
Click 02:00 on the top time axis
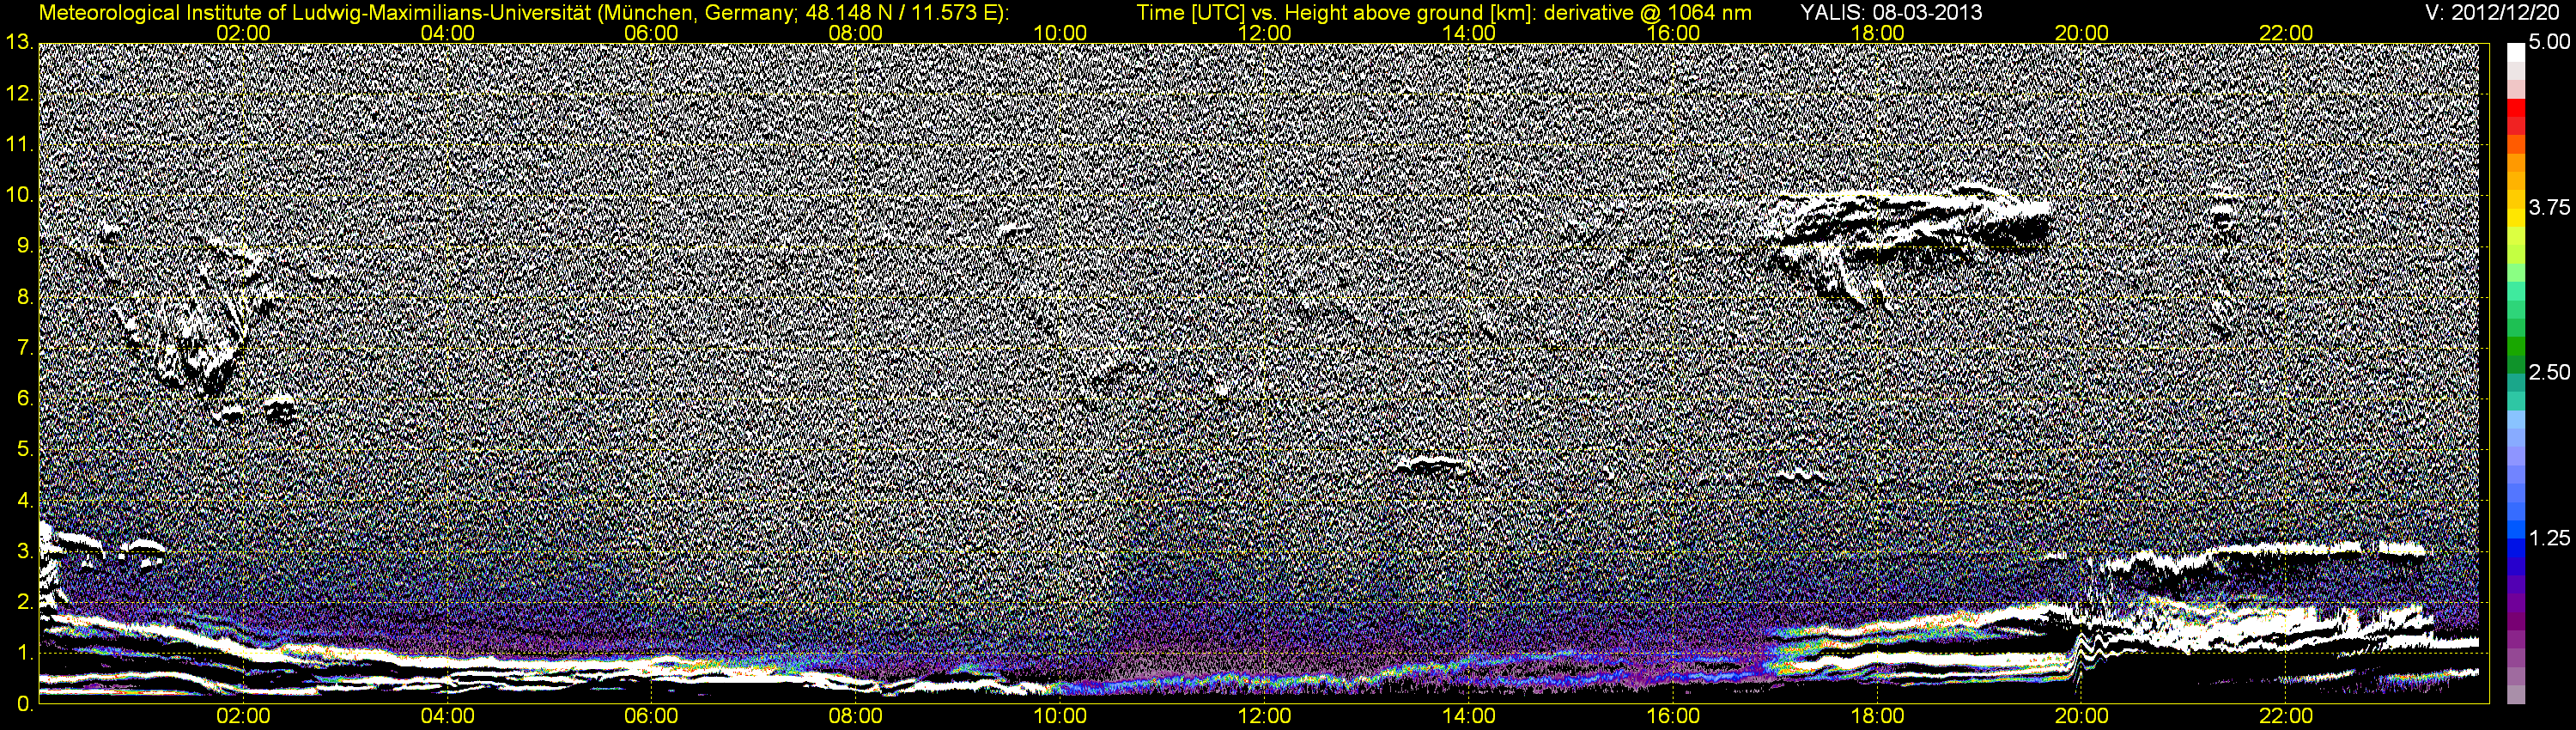pos(243,34)
